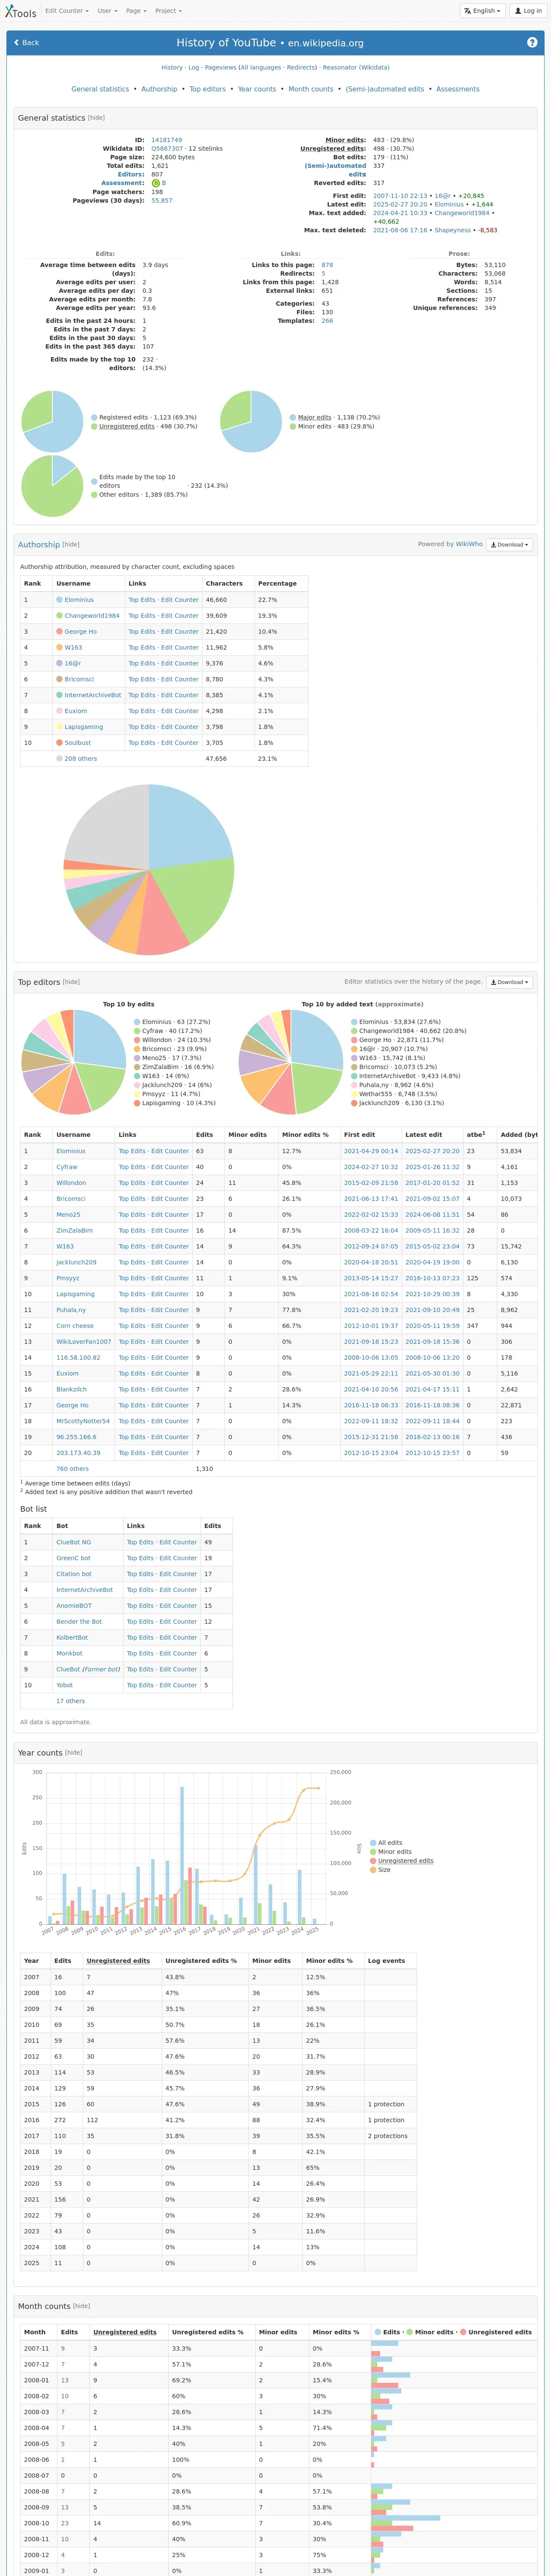
Task: Open the InternetArchiveBot link in Bot list
Action: [84, 1590]
